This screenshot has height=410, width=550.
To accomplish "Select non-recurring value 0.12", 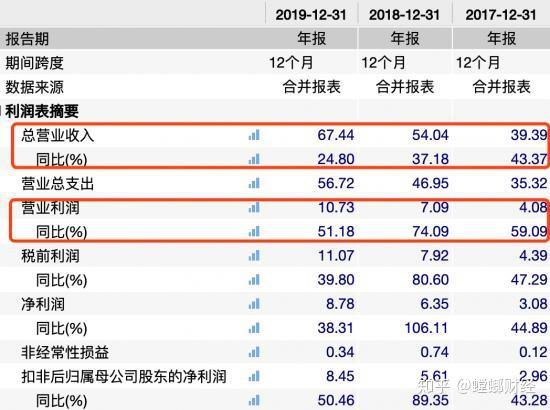I will point(533,352).
